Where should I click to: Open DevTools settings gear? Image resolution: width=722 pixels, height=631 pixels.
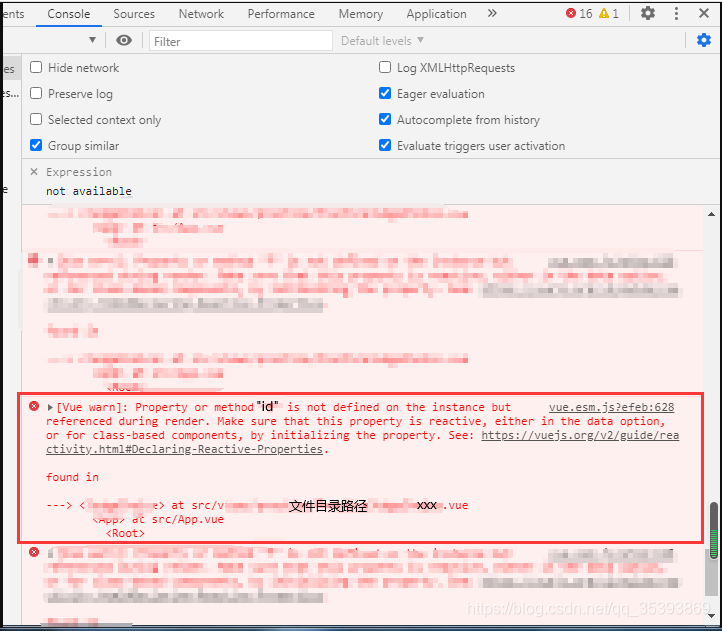pos(648,13)
